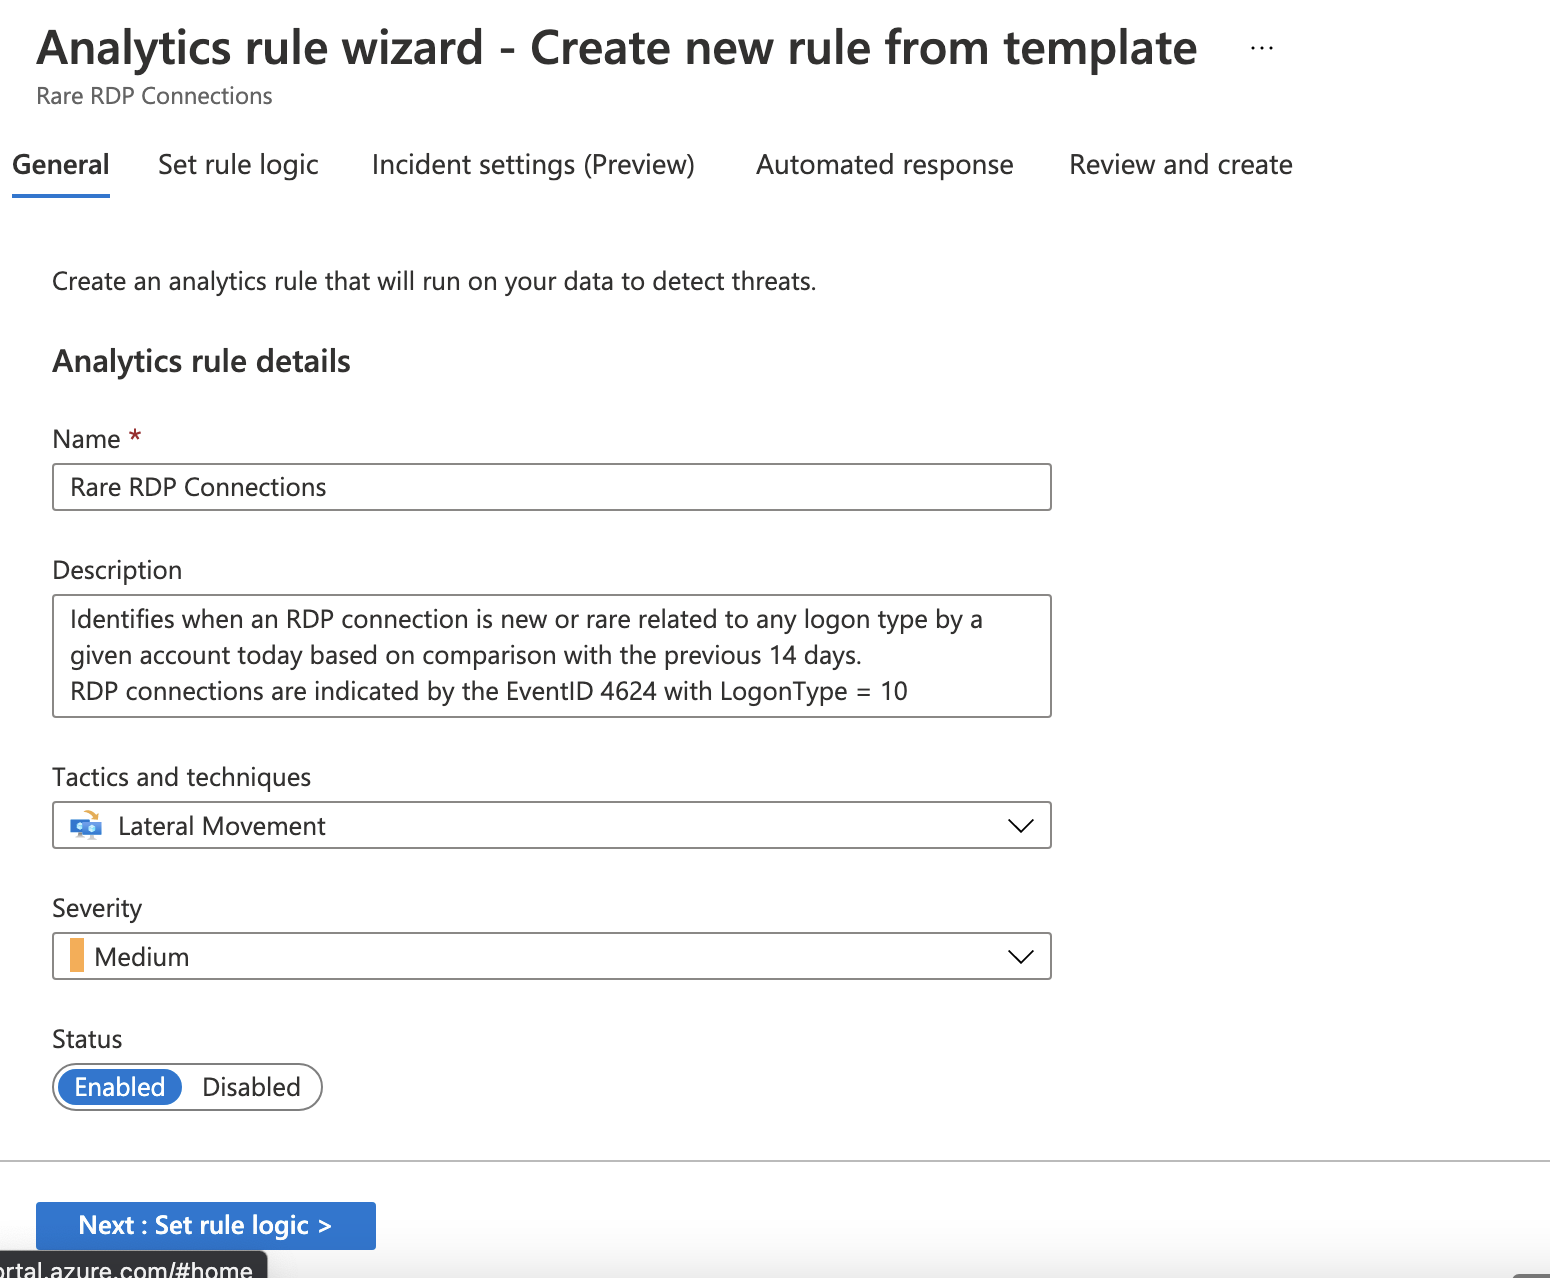Viewport: 1550px width, 1278px height.
Task: Open the Severity dropdown
Action: (x=1020, y=956)
